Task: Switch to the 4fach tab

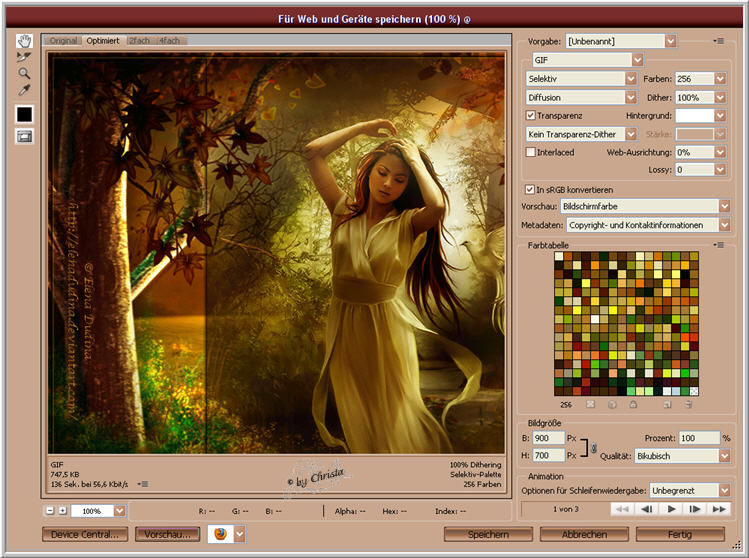Action: [x=170, y=41]
